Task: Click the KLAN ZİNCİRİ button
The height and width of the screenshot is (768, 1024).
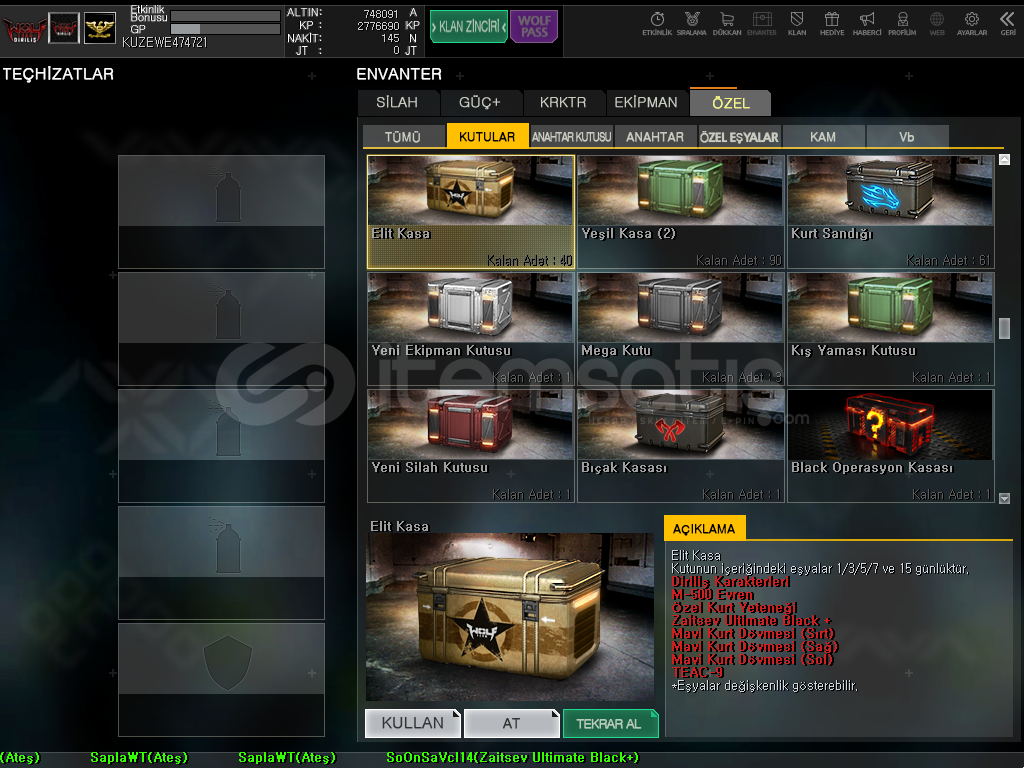Action: [468, 27]
